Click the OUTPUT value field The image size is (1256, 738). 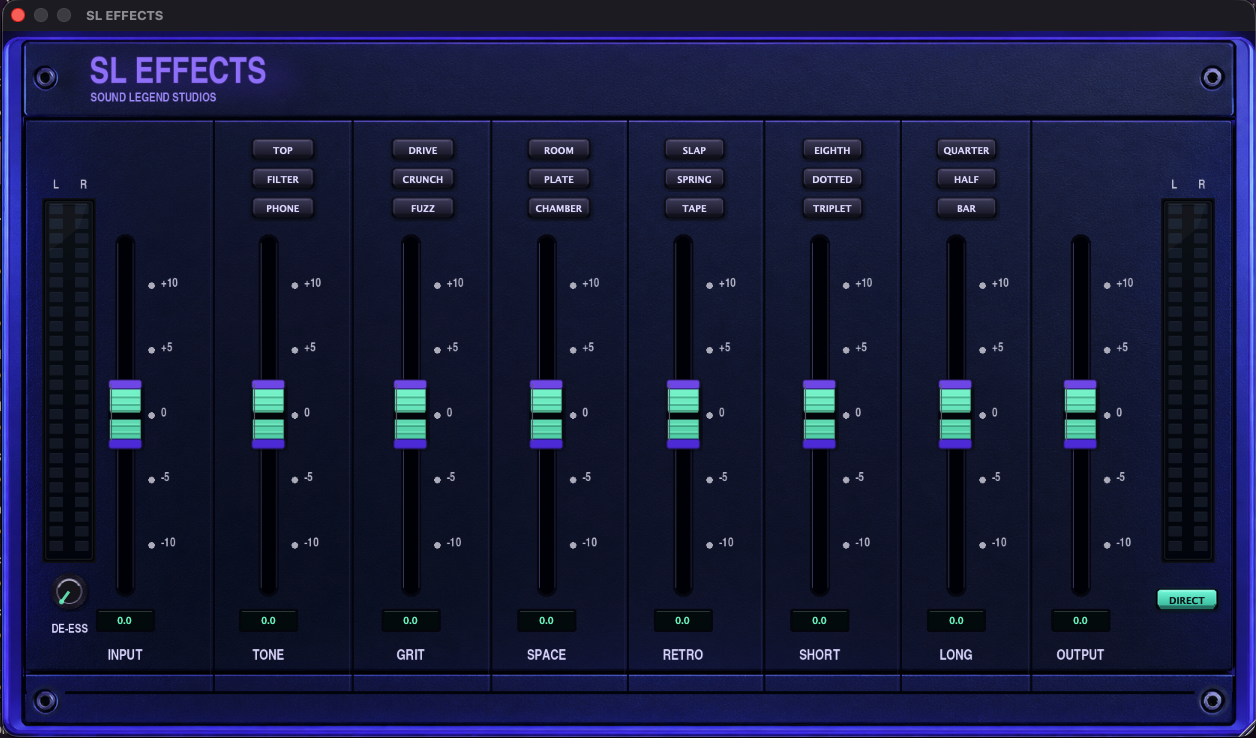[1080, 621]
